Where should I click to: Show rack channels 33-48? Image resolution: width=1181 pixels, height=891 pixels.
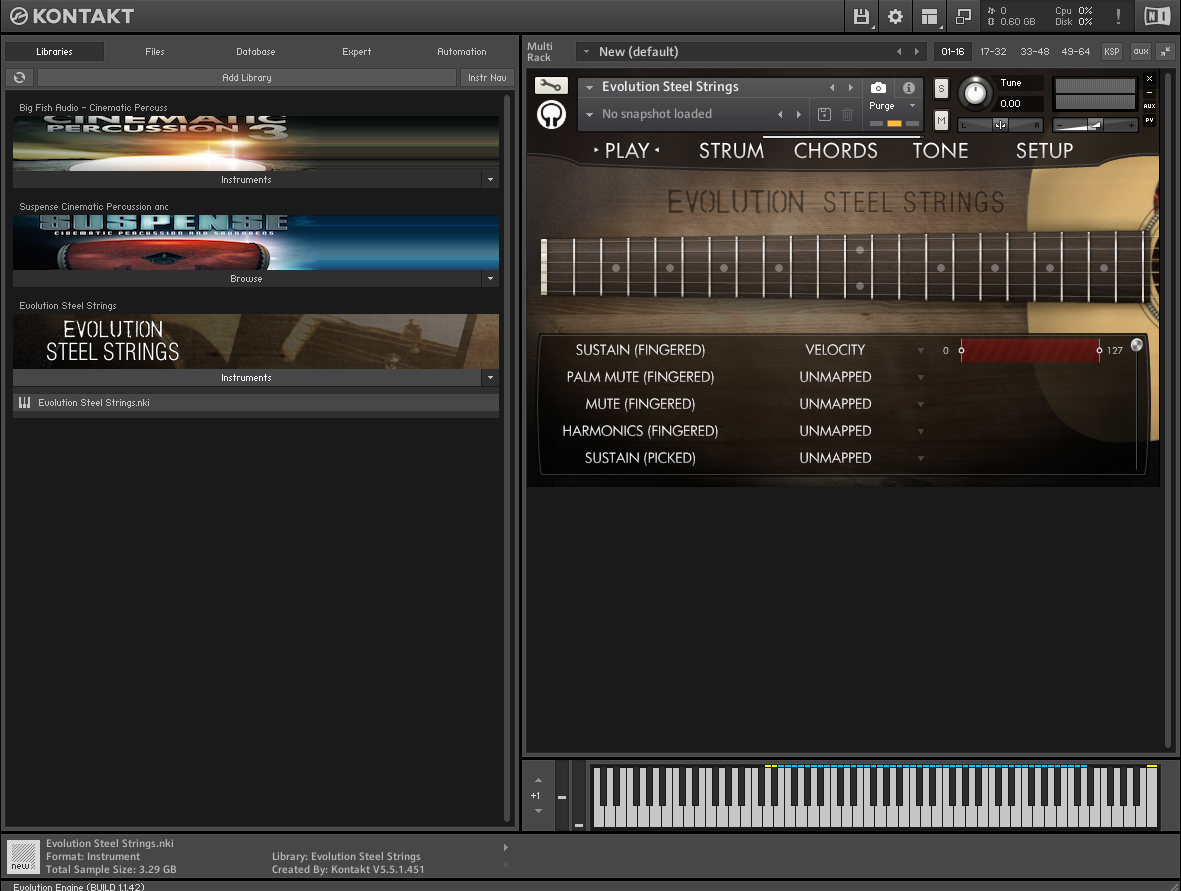1035,51
